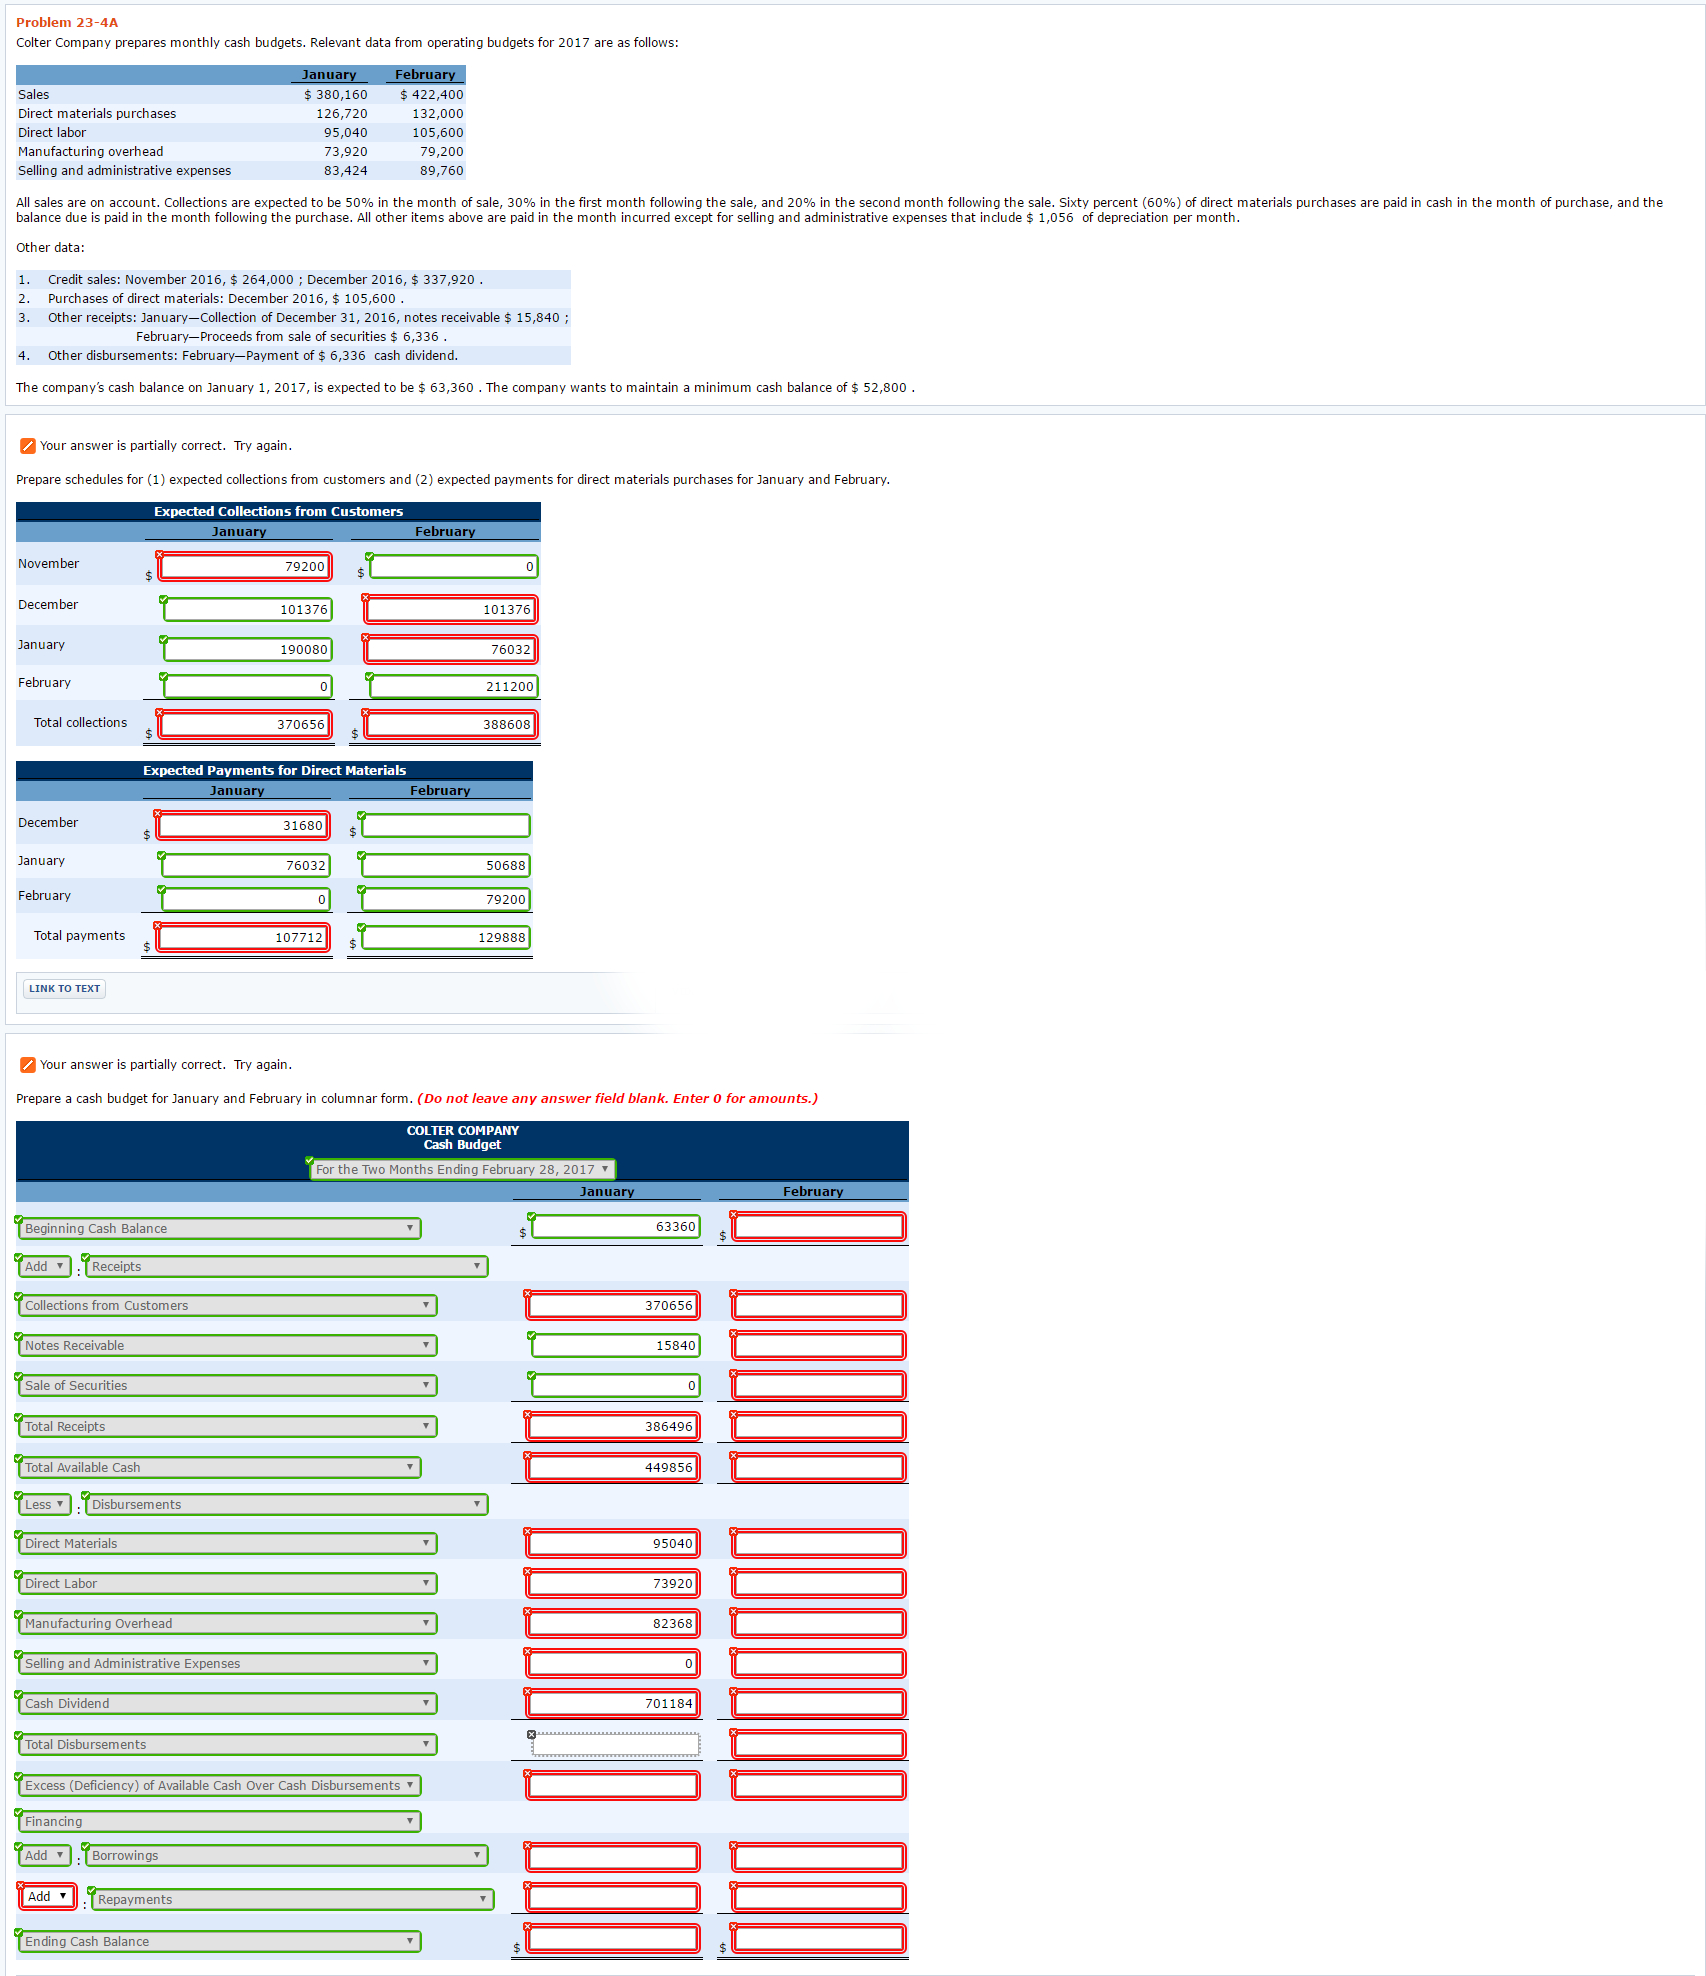Image resolution: width=1706 pixels, height=1976 pixels.
Task: Click partially correct icon above cash budget
Action: click(x=28, y=1065)
